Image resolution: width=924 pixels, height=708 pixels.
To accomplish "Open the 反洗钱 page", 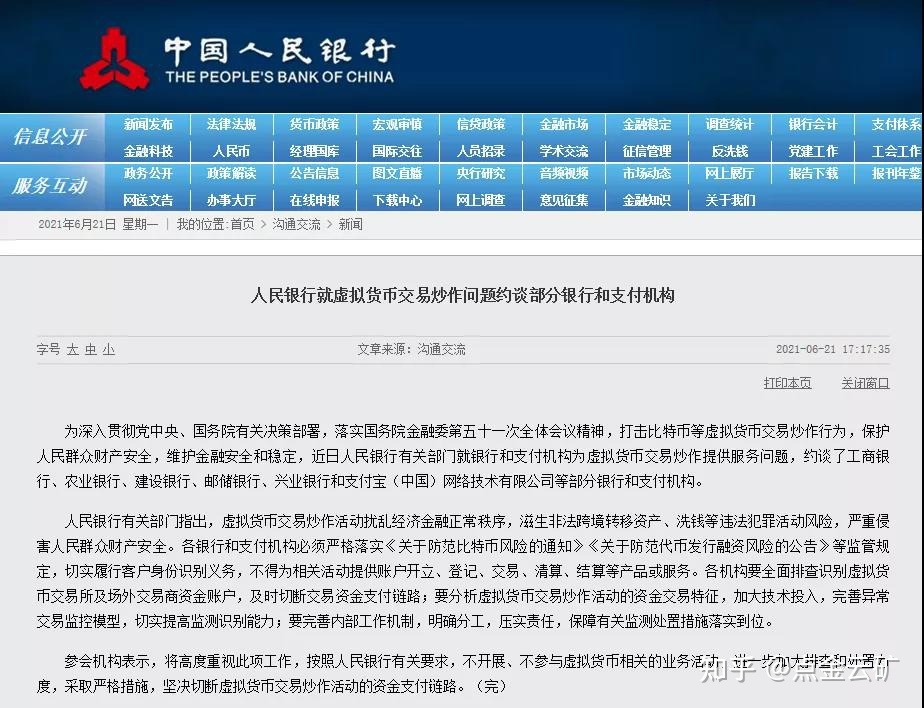I will pos(730,152).
